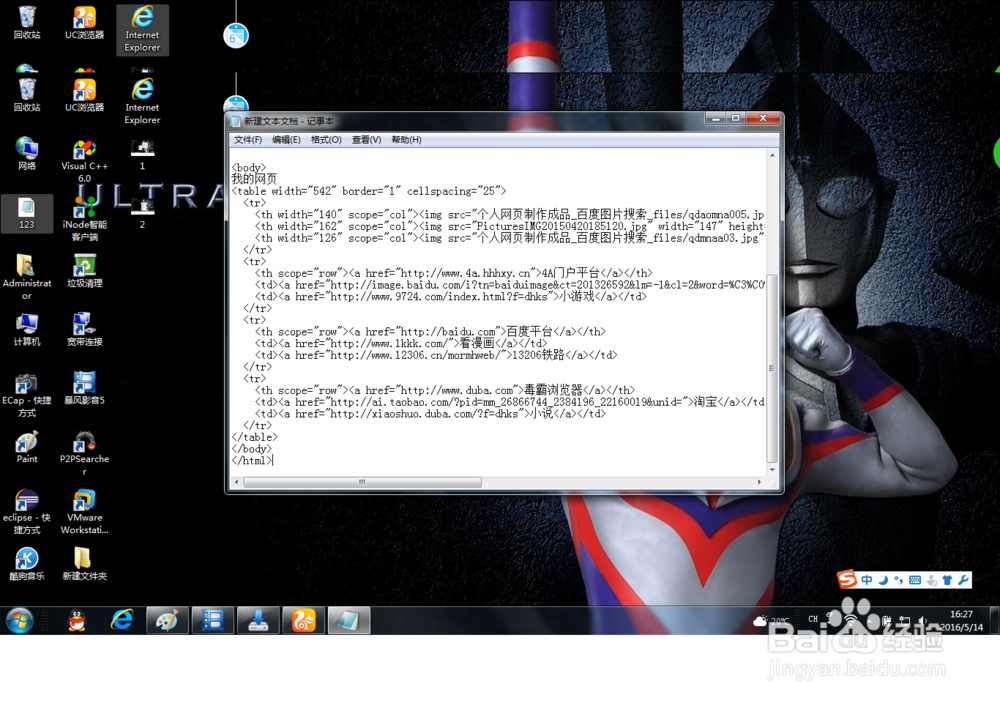Click the 百度平台 link line in Notepad

point(430,332)
